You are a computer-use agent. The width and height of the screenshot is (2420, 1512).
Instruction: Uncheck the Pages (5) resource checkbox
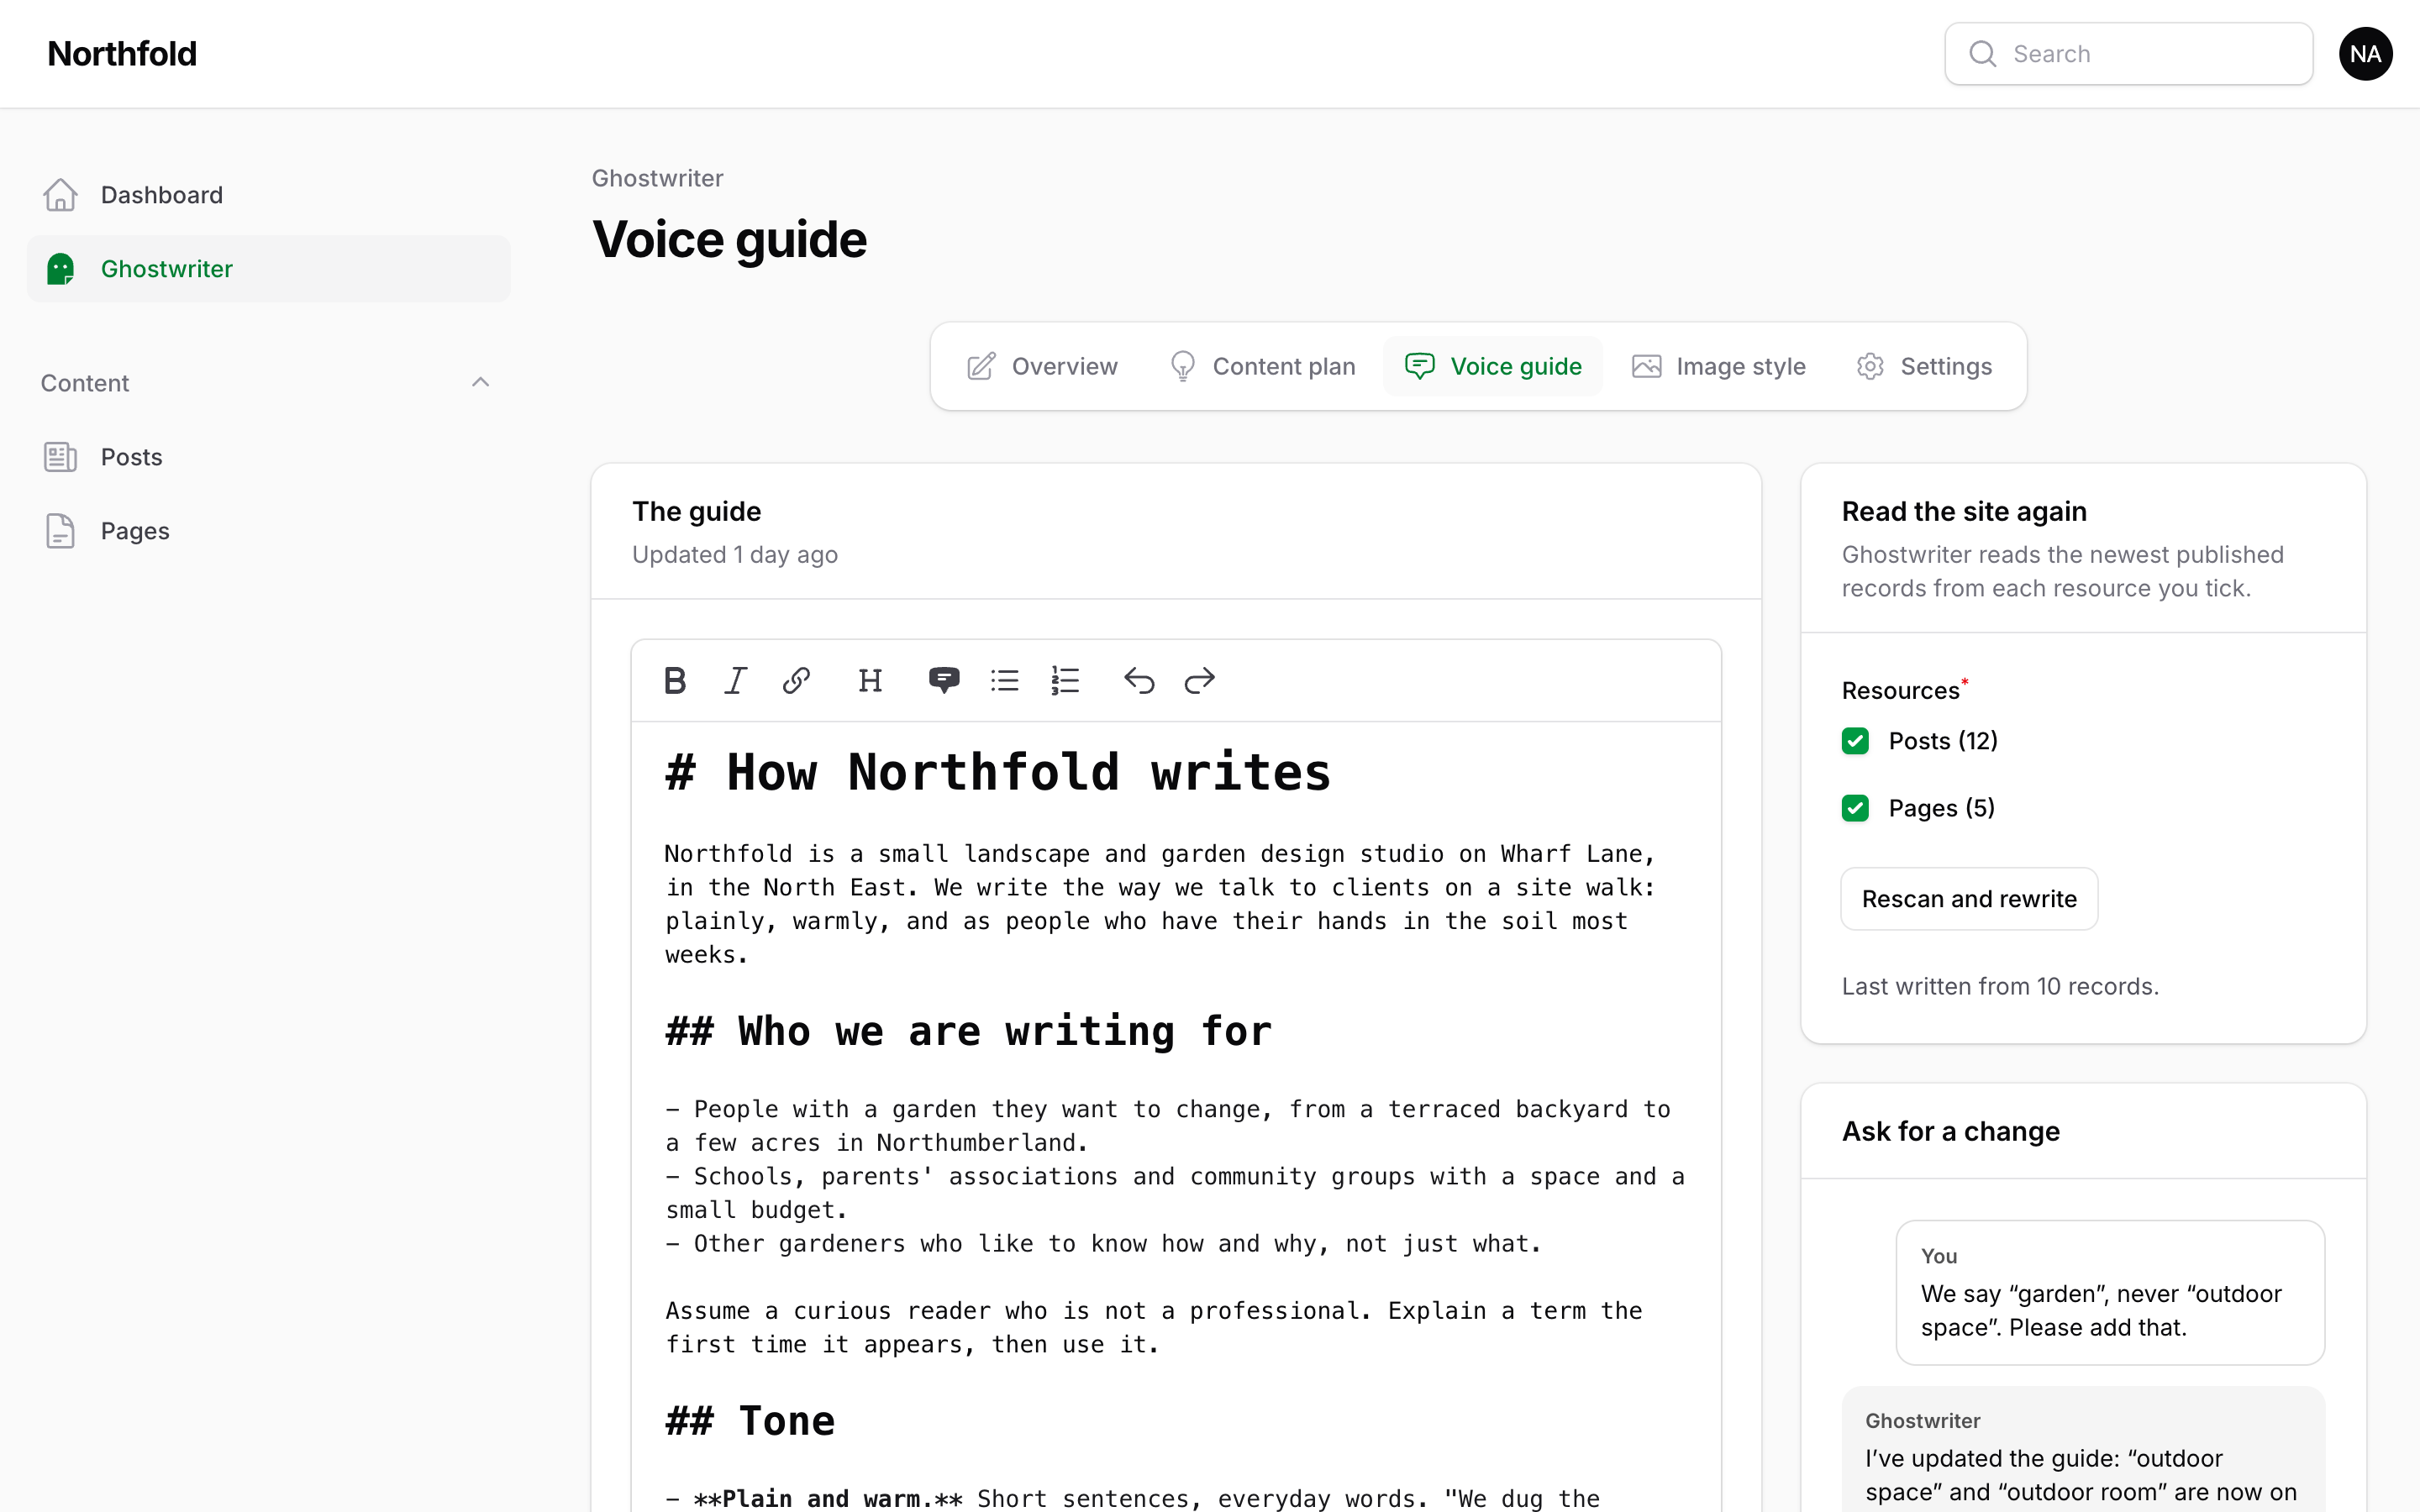[x=1855, y=808]
